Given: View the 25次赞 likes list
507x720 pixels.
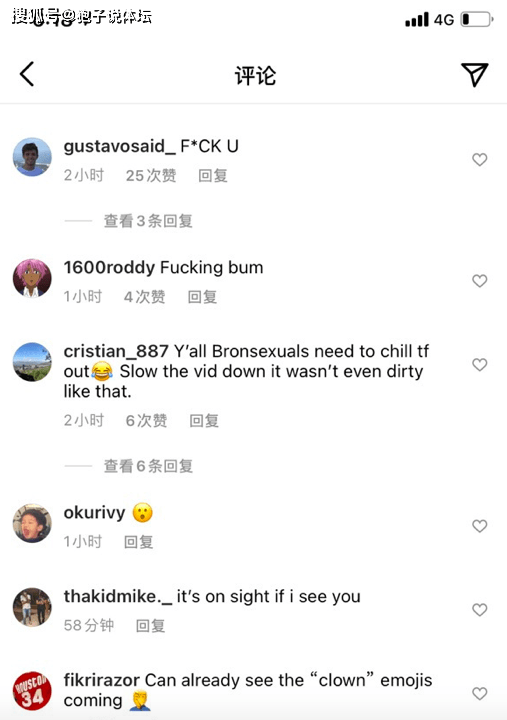Looking at the screenshot, I should (x=151, y=175).
